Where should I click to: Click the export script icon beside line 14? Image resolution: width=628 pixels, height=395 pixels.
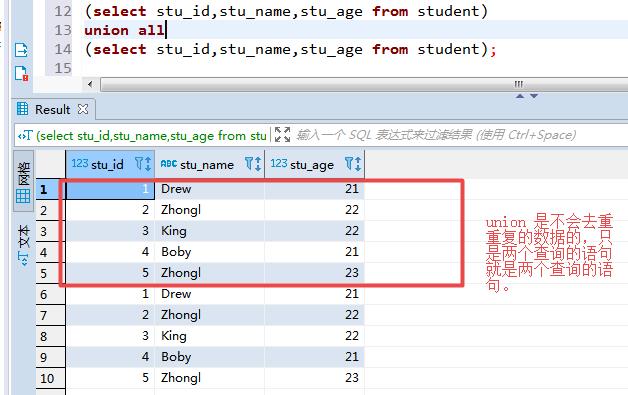(x=21, y=50)
